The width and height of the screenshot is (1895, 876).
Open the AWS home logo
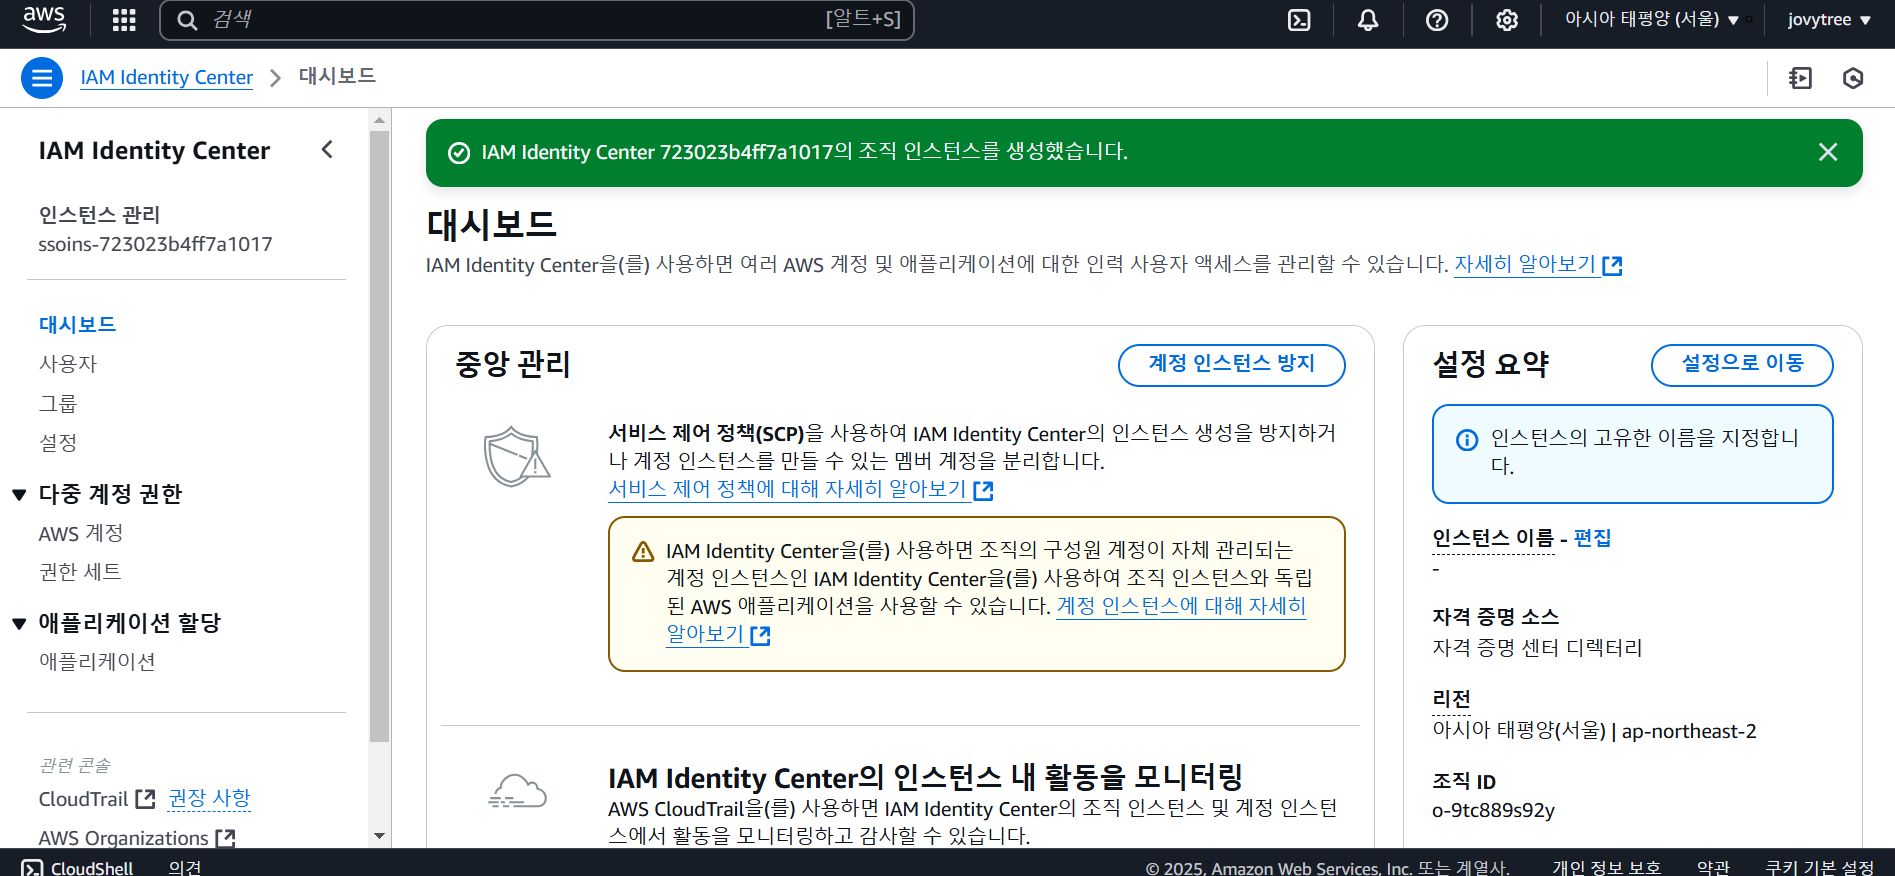(44, 19)
